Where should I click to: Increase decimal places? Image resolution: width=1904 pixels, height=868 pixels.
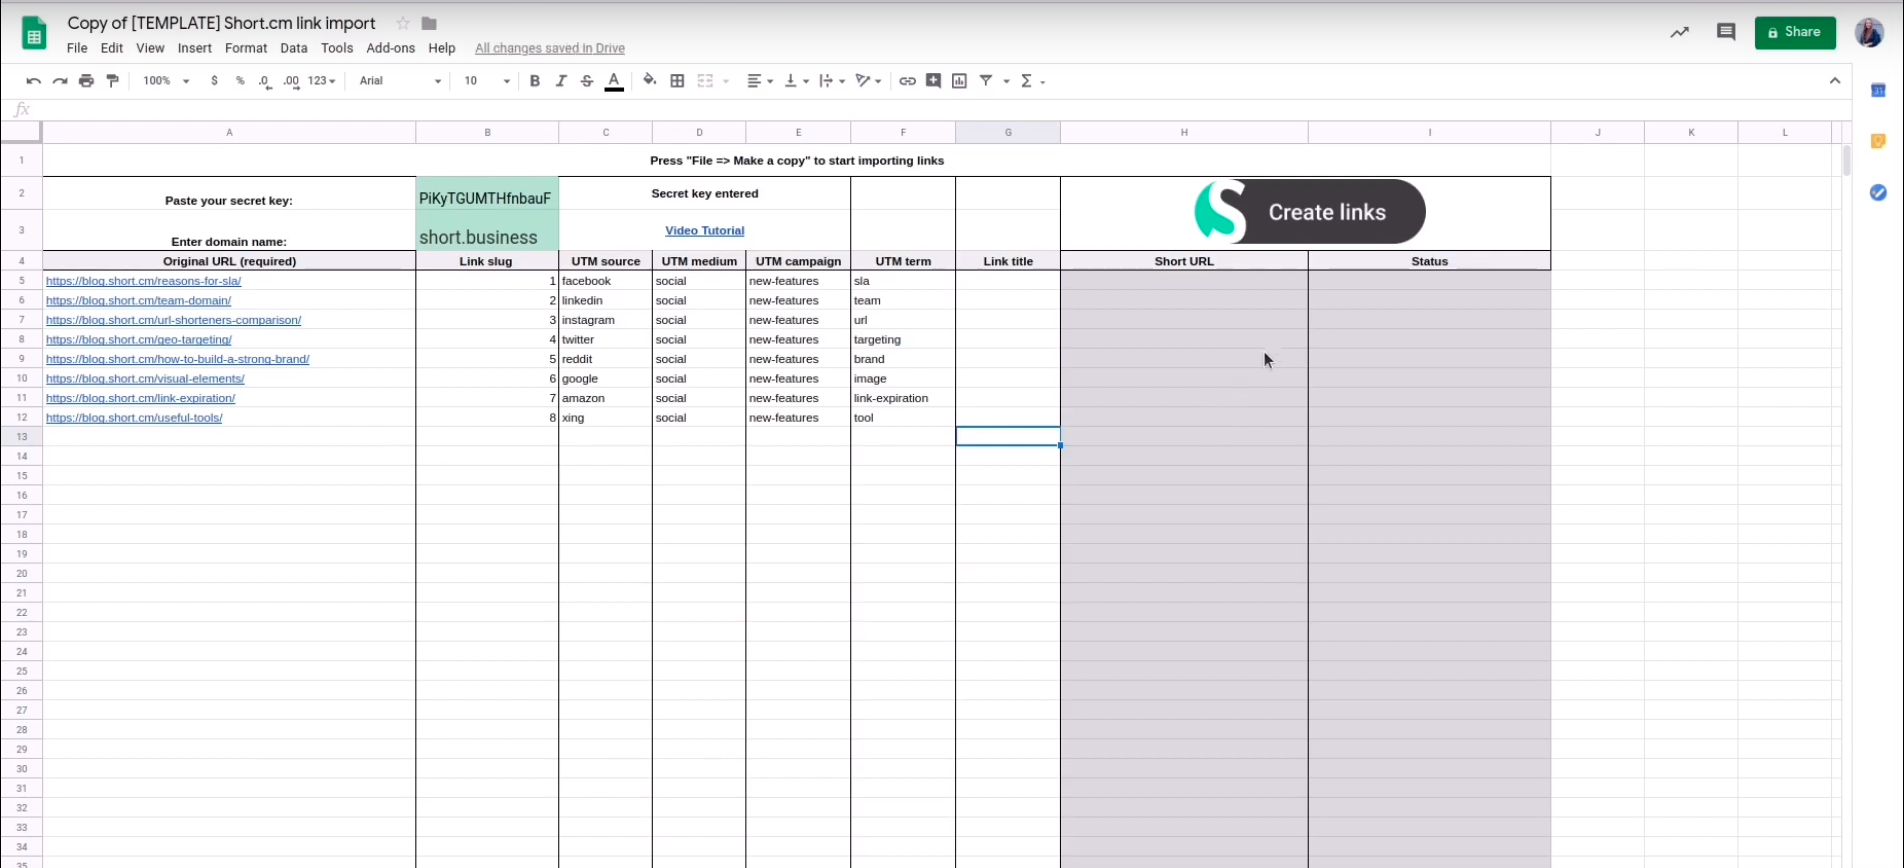291,81
